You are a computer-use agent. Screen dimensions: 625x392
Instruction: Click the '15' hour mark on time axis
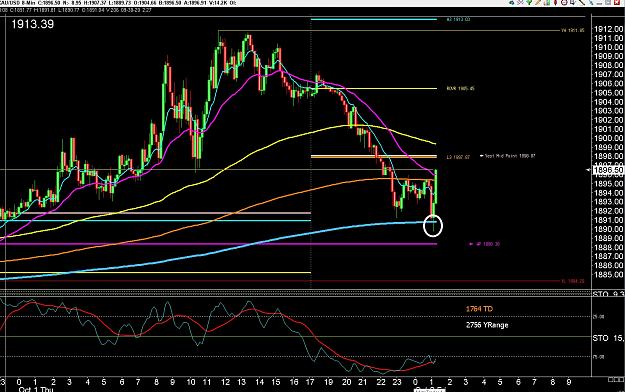pyautogui.click(x=276, y=382)
